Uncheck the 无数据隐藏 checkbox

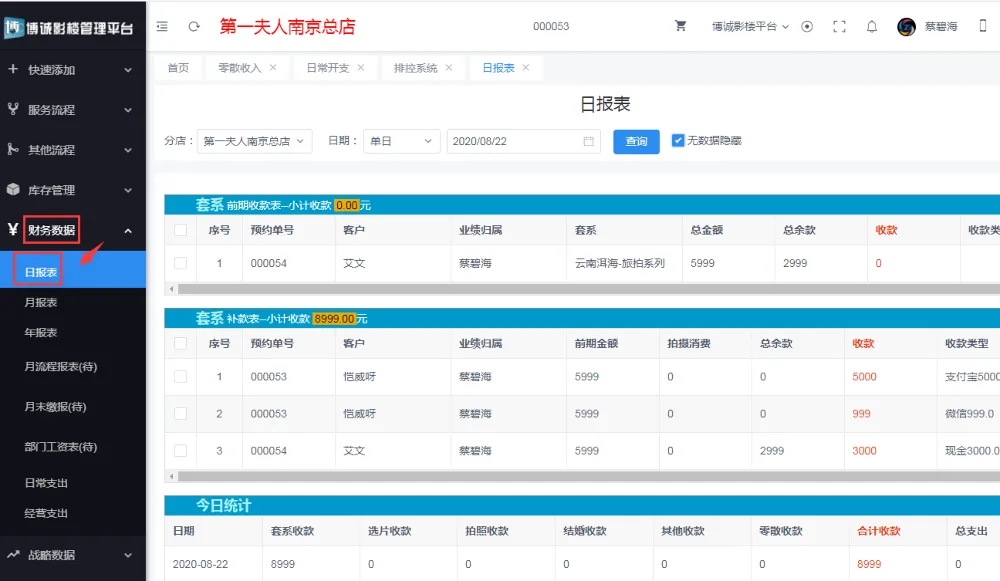click(678, 141)
